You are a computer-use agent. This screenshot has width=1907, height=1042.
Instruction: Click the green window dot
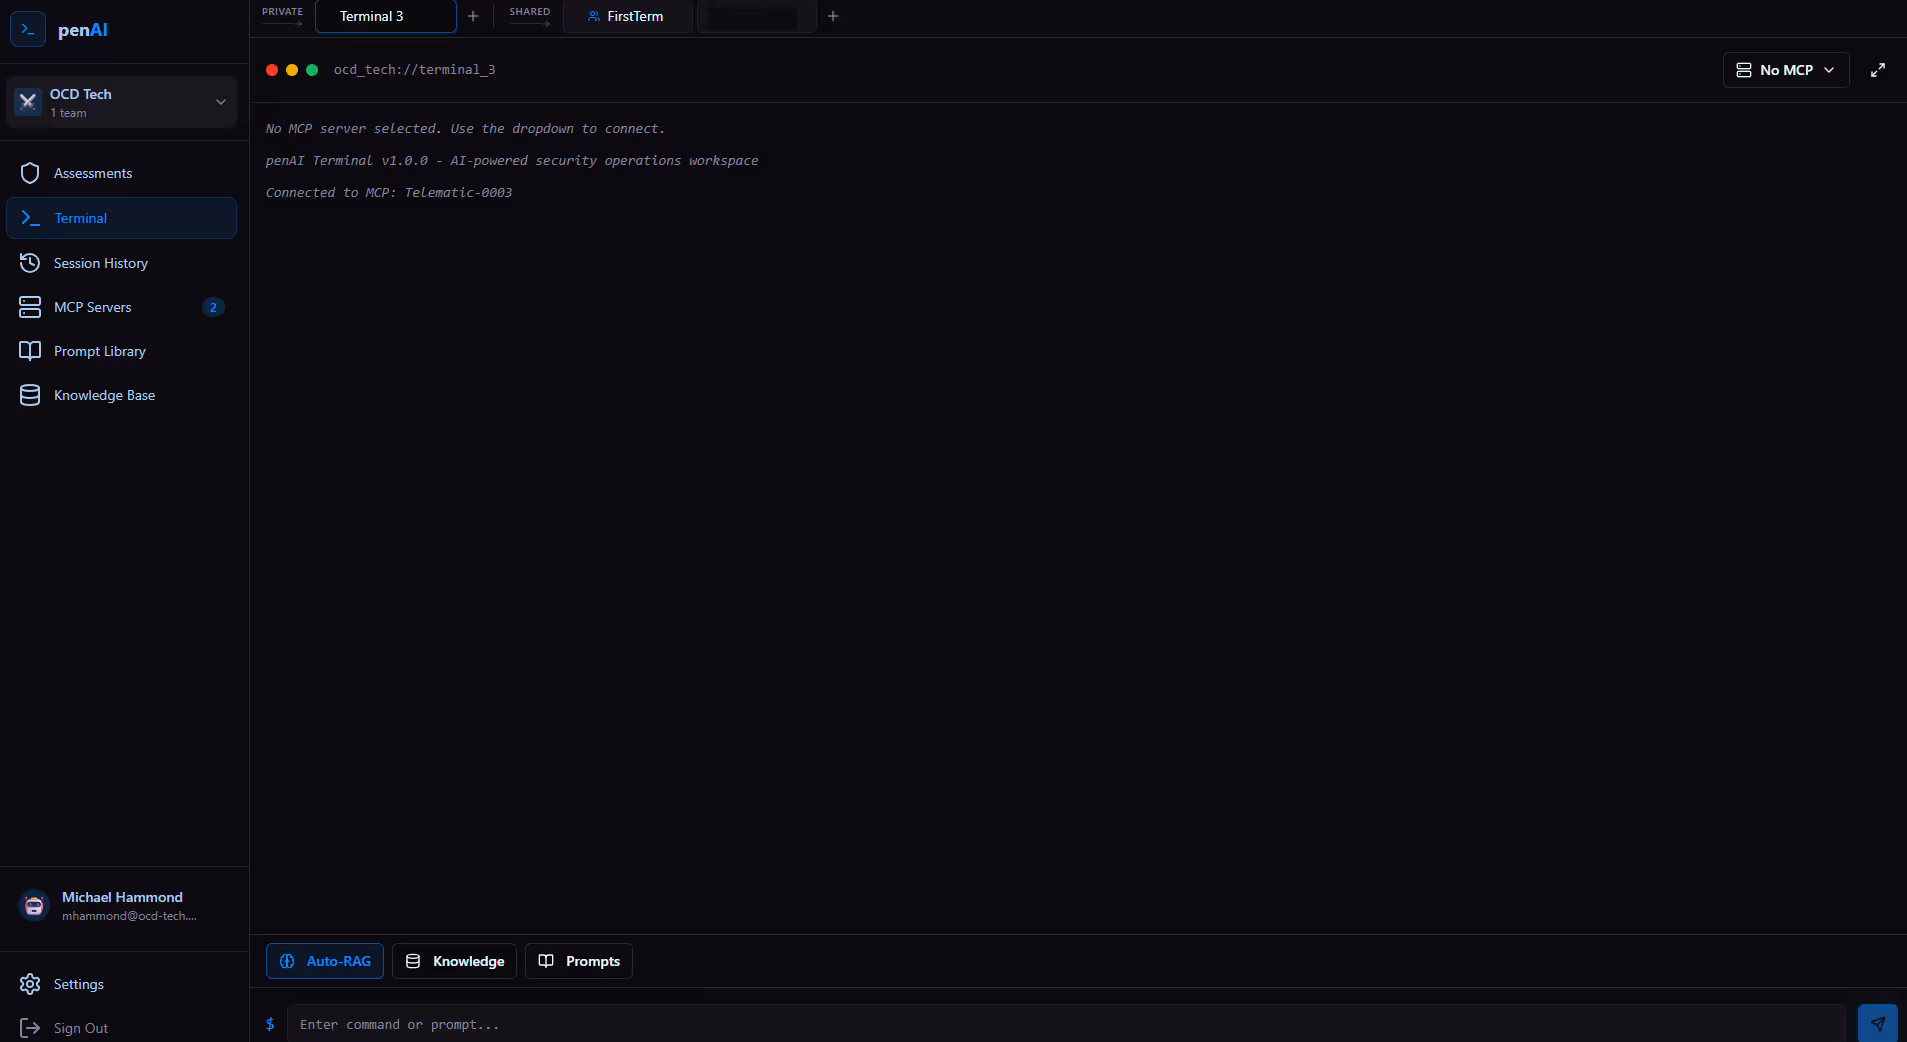pos(312,70)
